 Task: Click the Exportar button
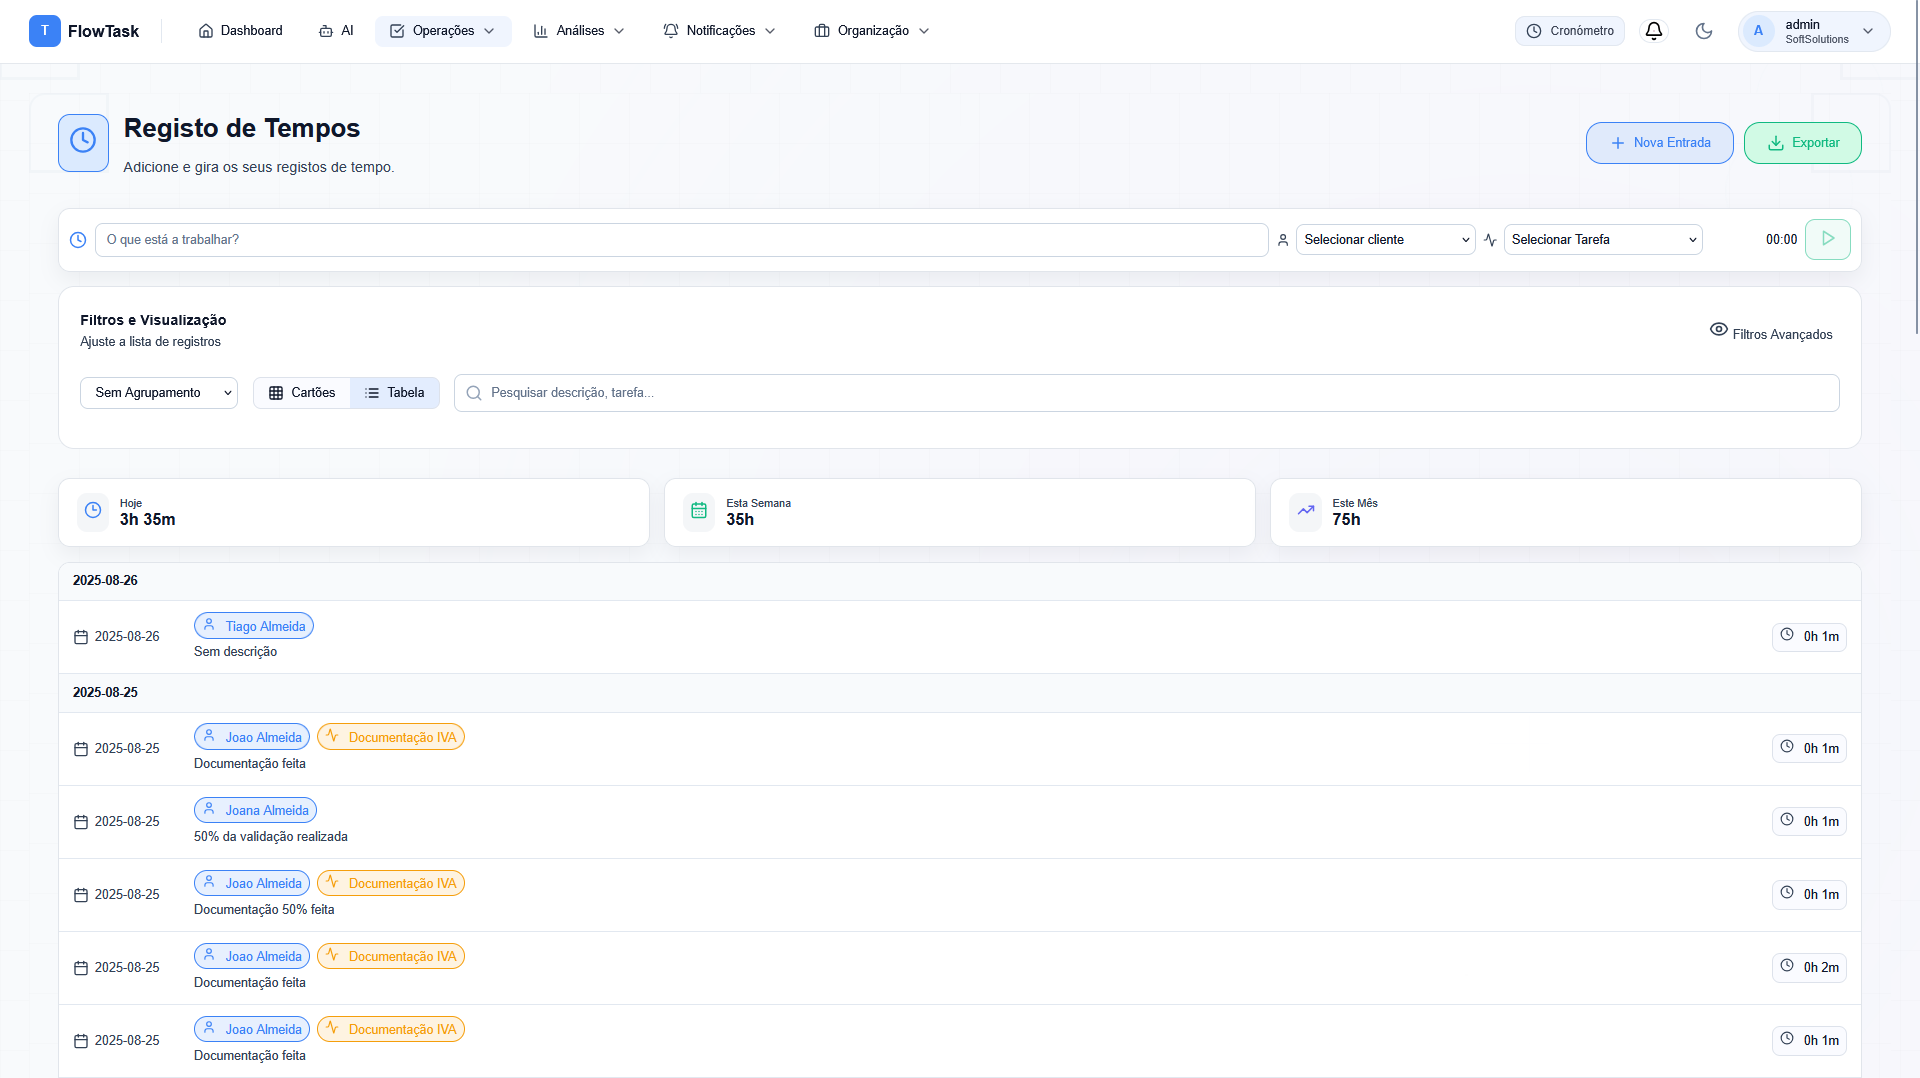tap(1802, 143)
